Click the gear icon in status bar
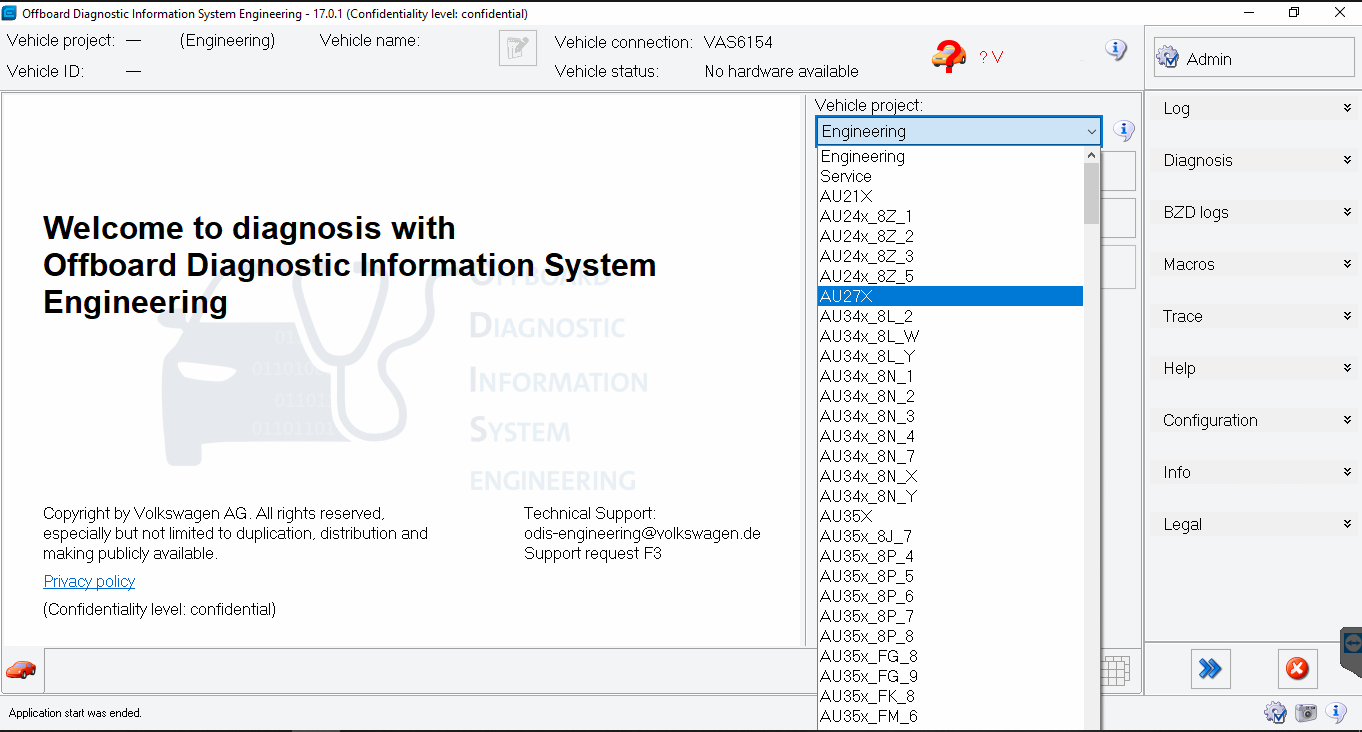Image resolution: width=1362 pixels, height=732 pixels. [x=1275, y=712]
